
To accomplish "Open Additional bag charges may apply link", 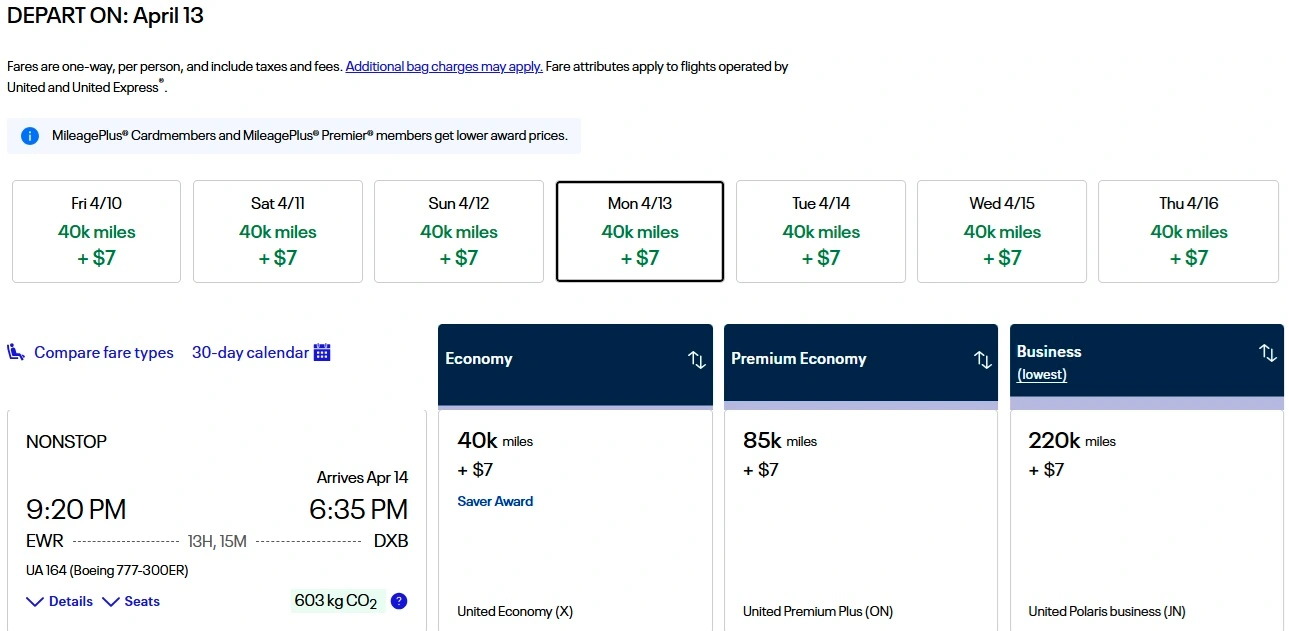I will [x=444, y=67].
